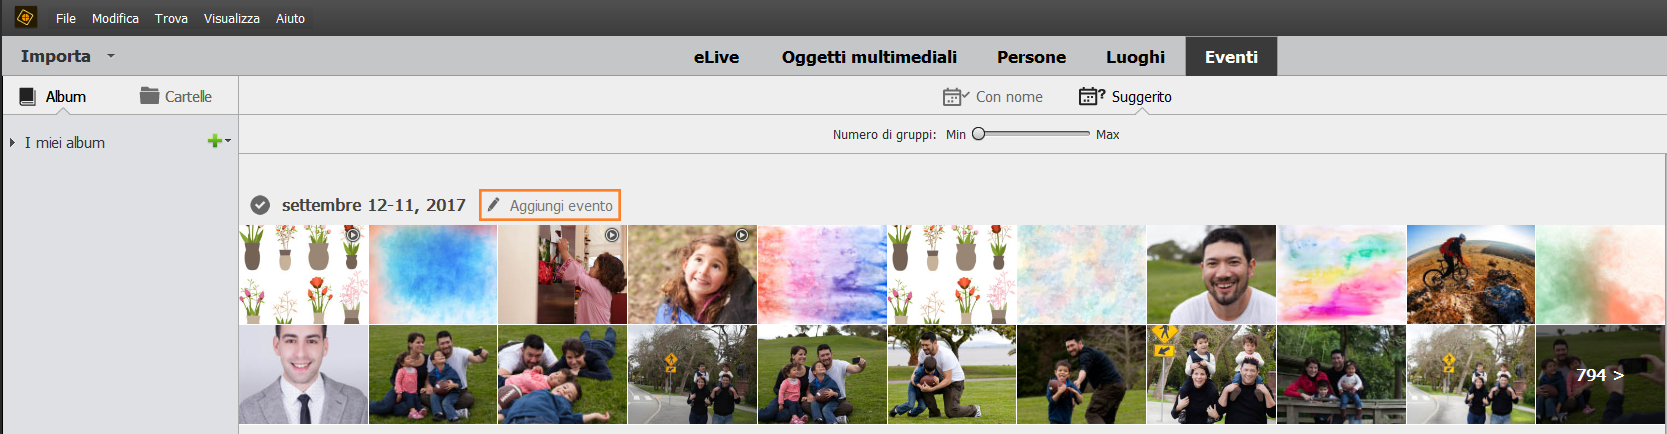Open the eLive tab
The width and height of the screenshot is (1667, 434).
tap(716, 57)
